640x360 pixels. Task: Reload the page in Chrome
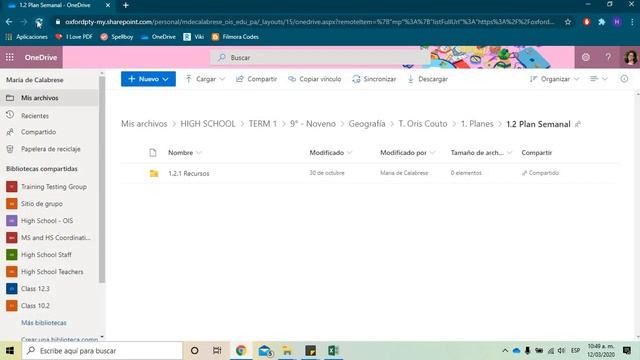click(x=39, y=22)
